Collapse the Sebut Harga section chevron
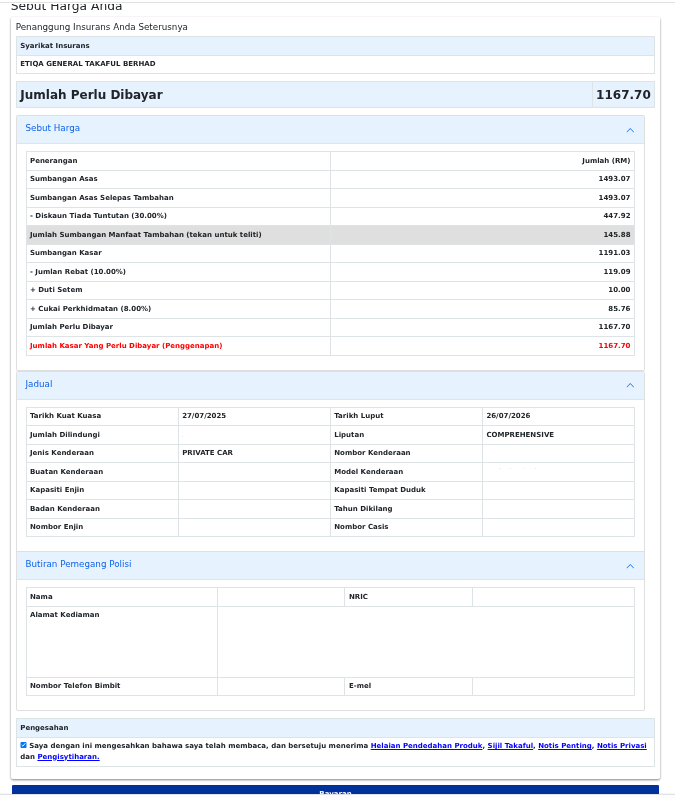 630,130
